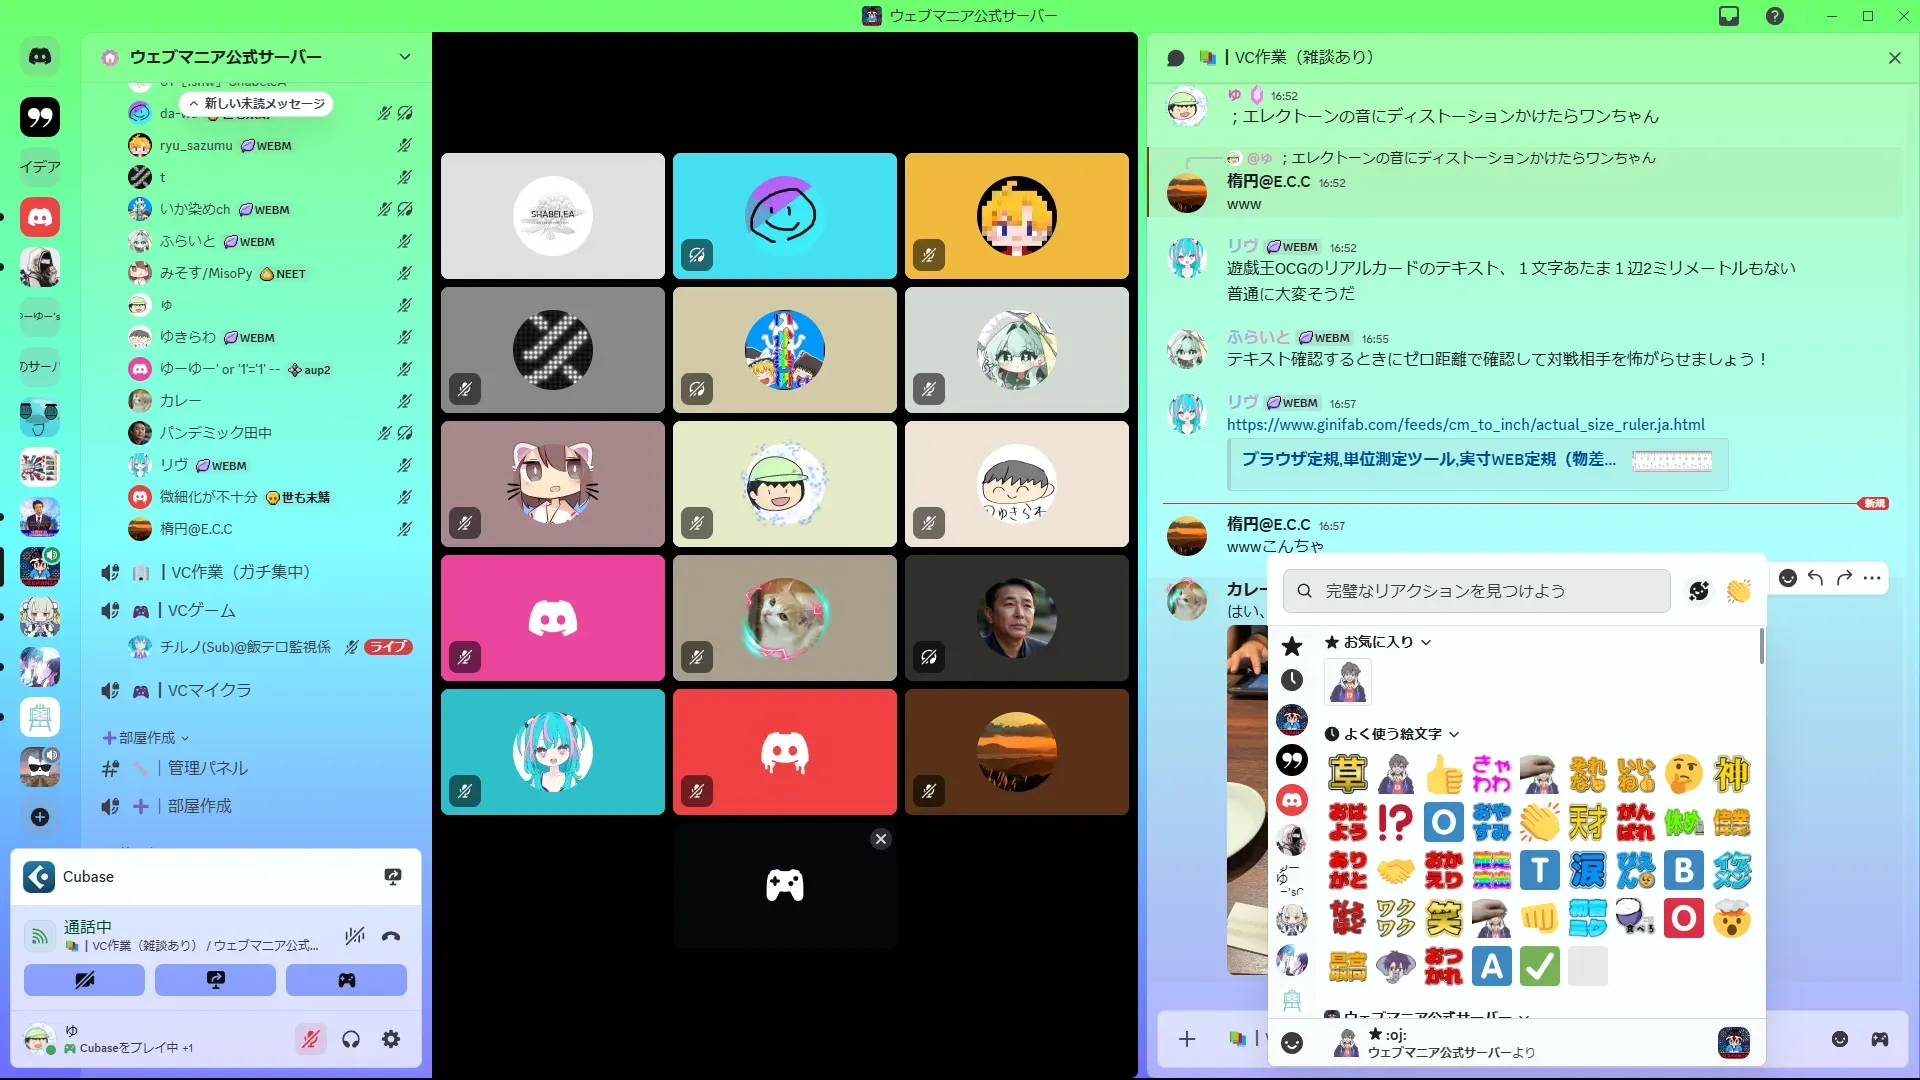Jump to 新しい未読メッセージ

coord(257,104)
